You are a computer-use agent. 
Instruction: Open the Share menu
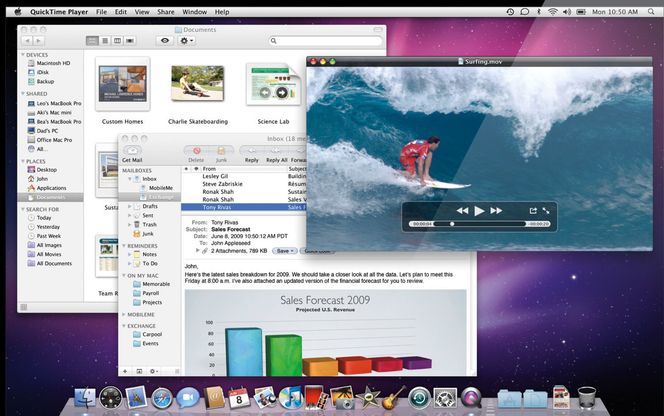166,12
